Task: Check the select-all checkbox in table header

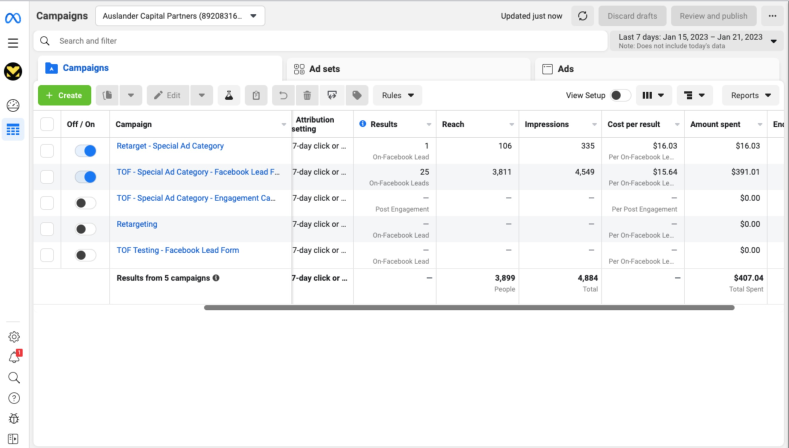Action: pos(47,124)
